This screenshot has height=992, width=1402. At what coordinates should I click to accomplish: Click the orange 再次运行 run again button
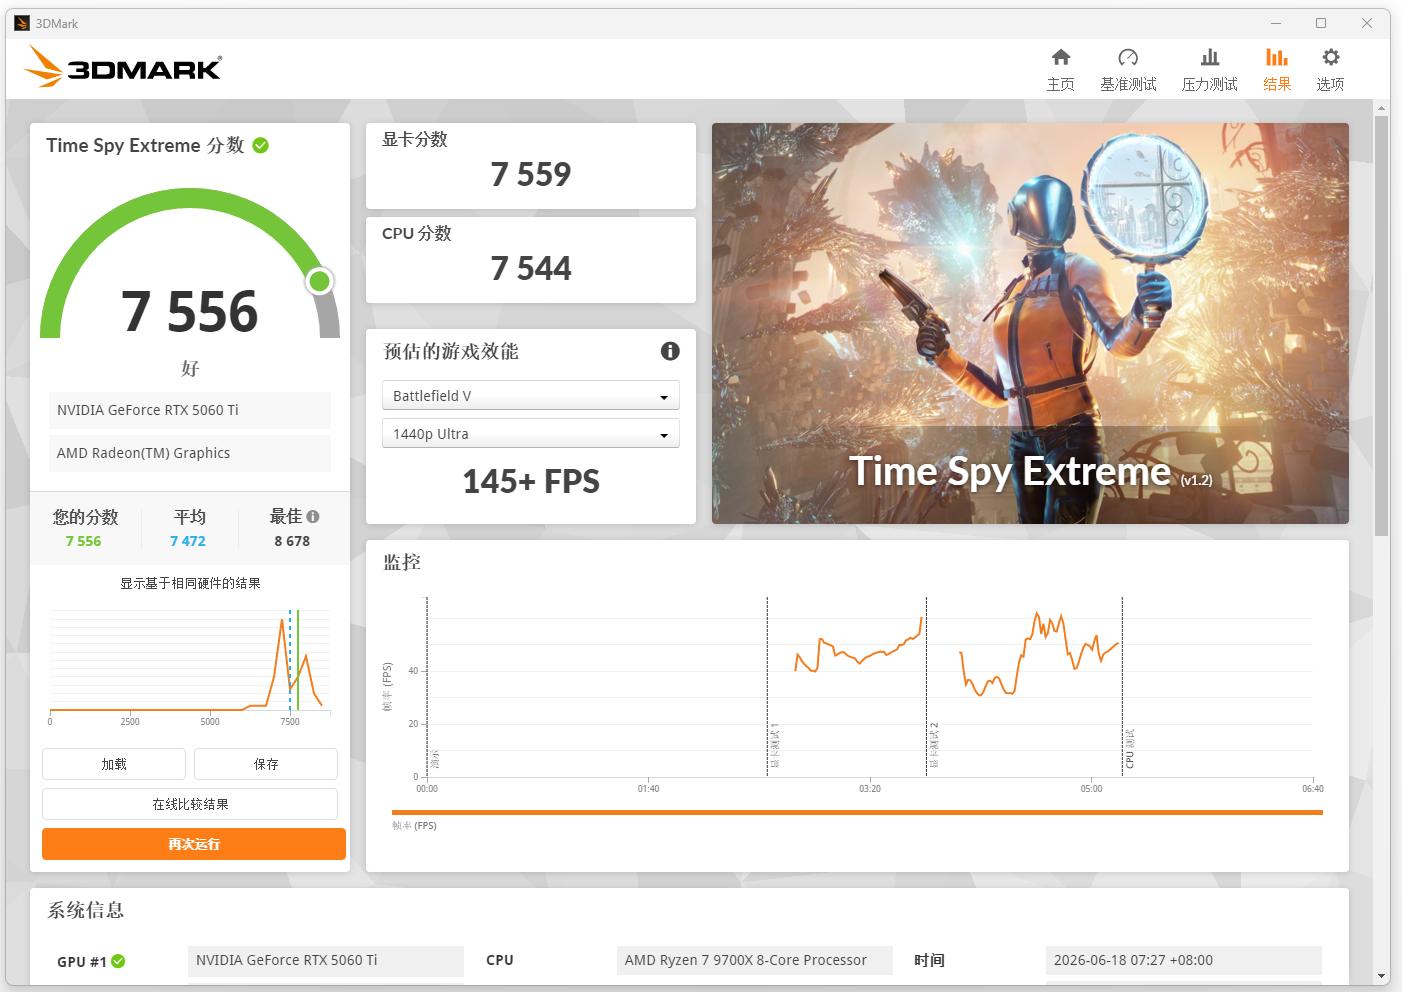[x=194, y=844]
